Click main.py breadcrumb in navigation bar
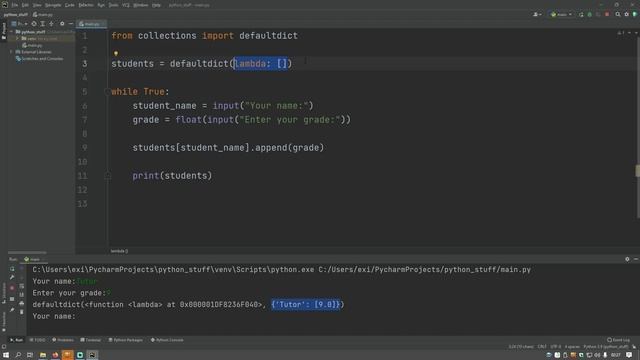 pos(43,14)
